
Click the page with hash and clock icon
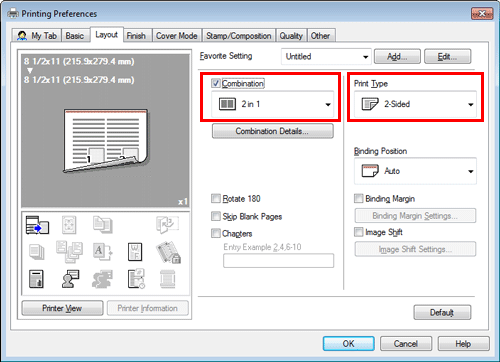coord(136,279)
